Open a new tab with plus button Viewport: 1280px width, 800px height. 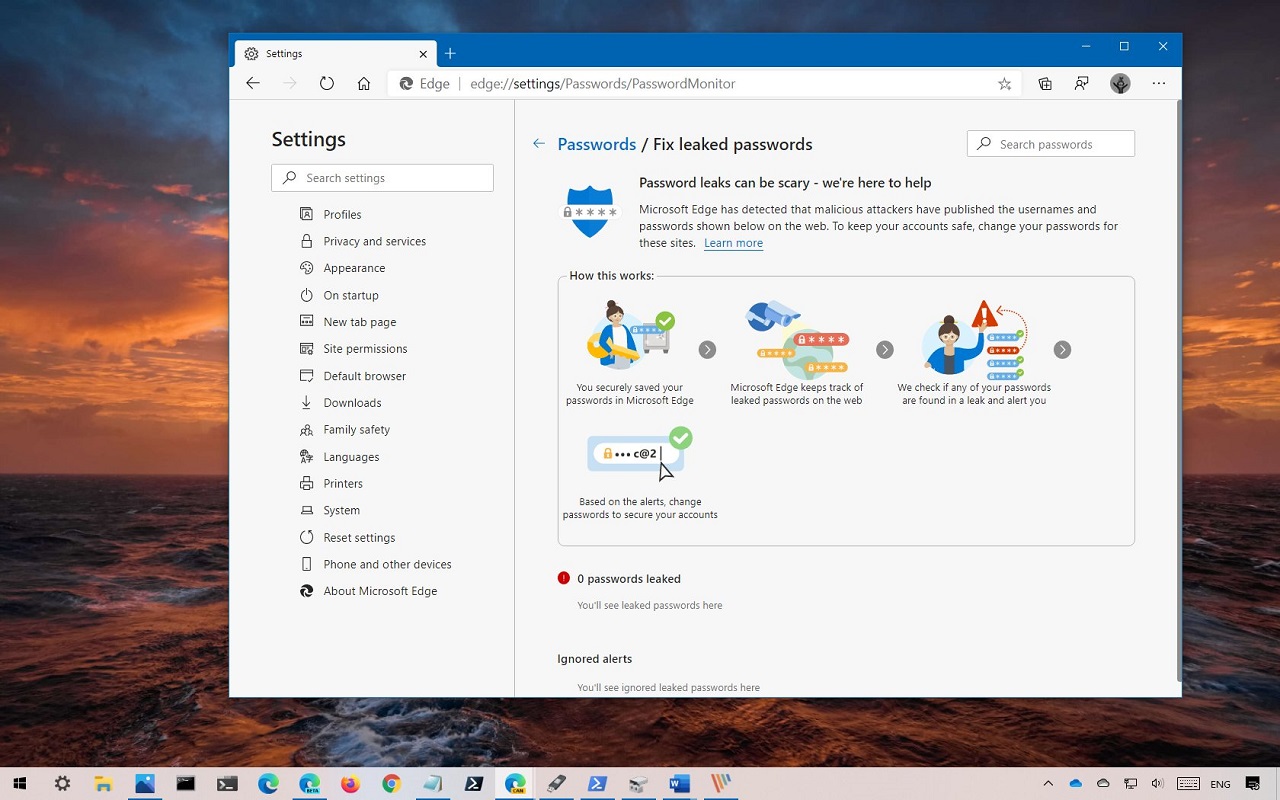tap(450, 54)
